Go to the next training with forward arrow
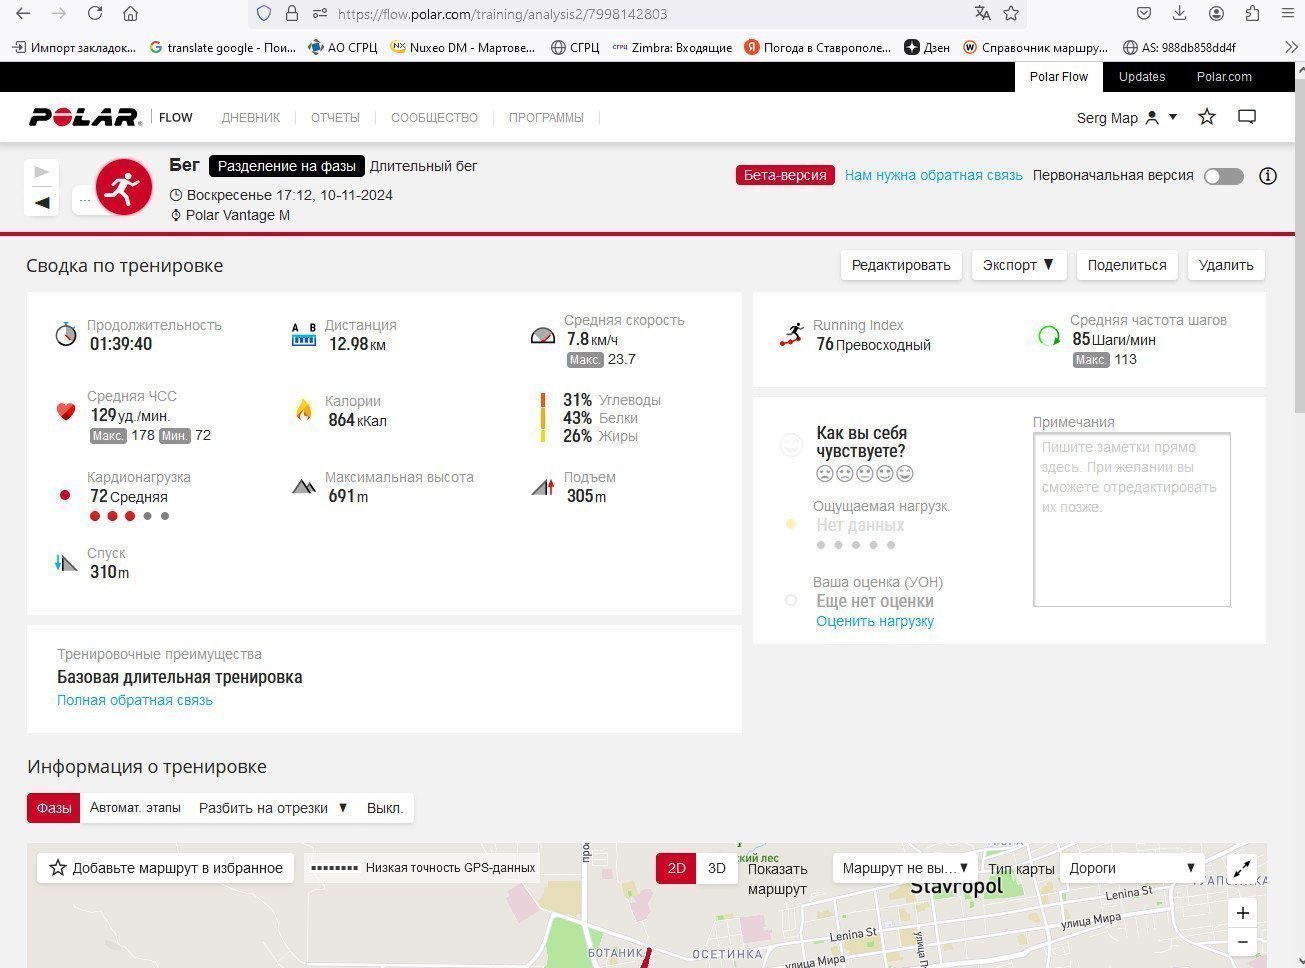Screen dimensions: 1305x968 [42, 172]
